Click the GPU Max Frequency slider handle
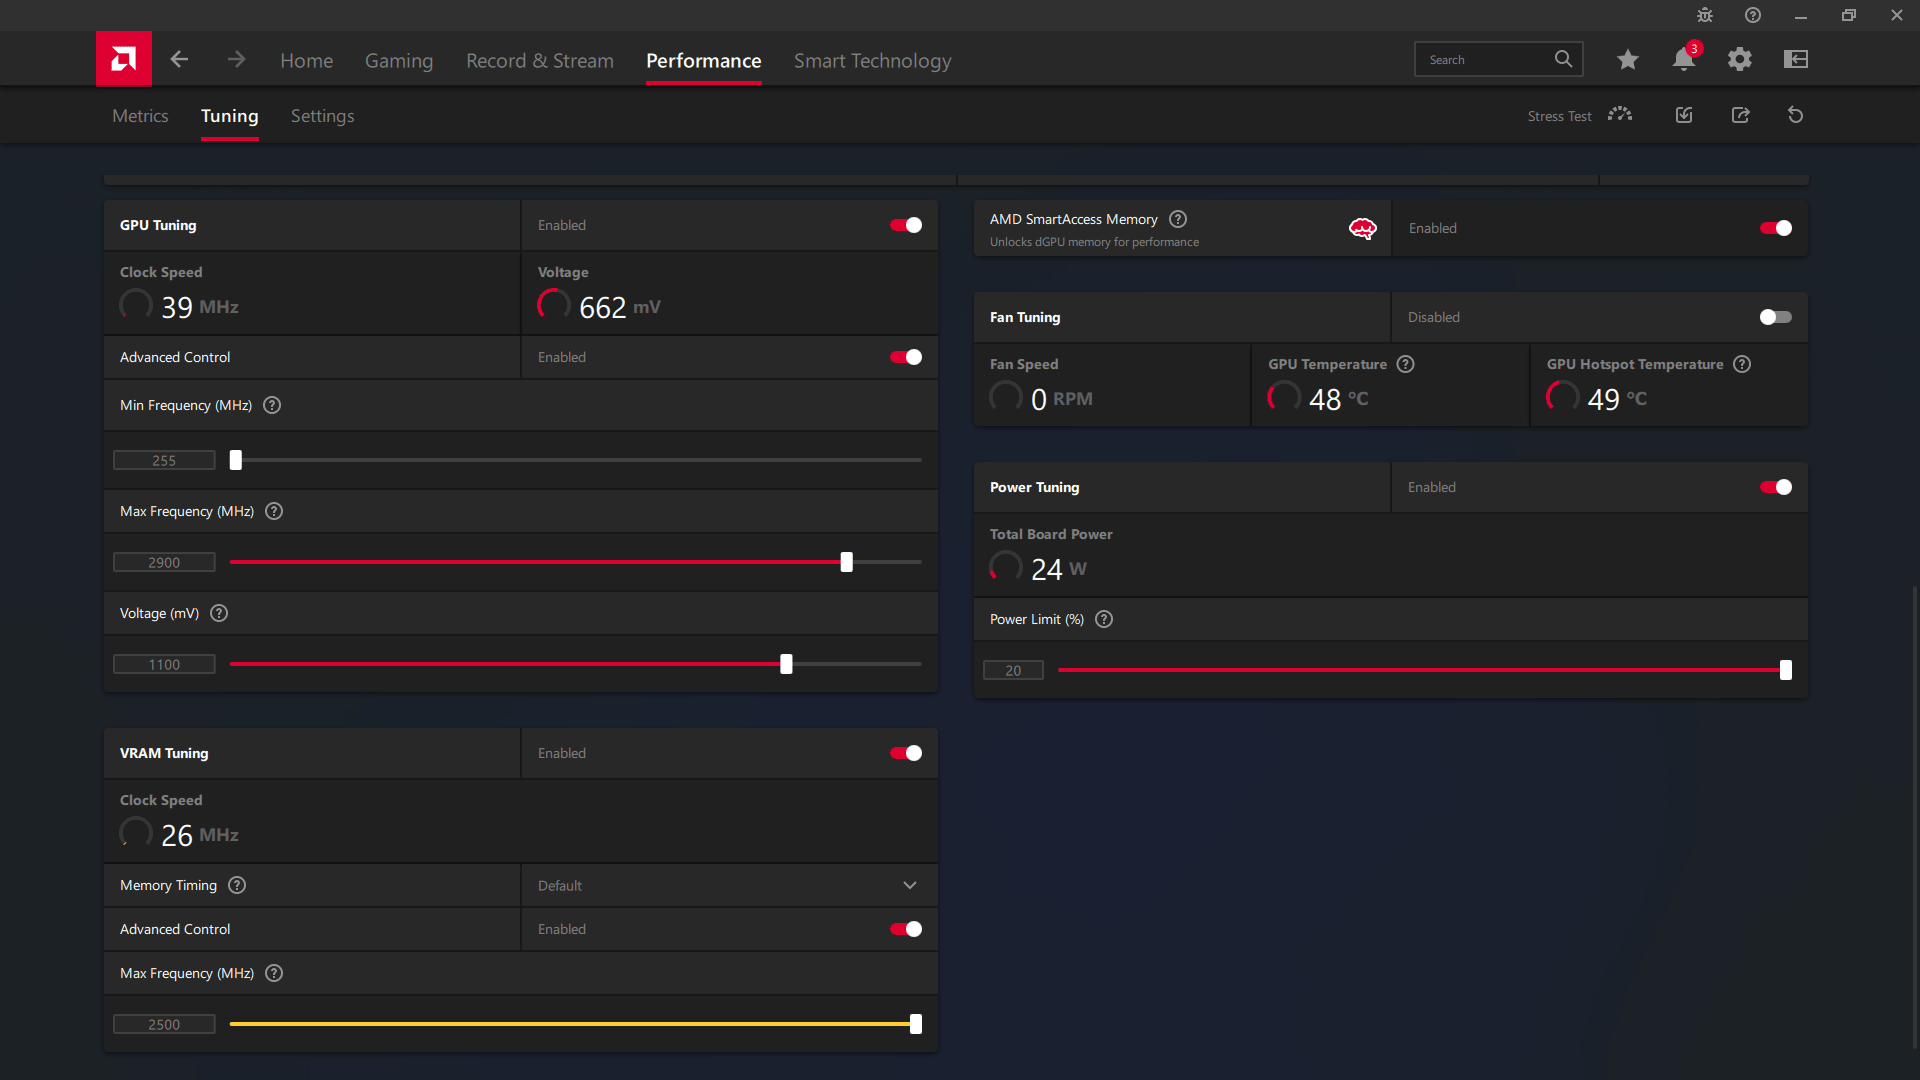Image resolution: width=1920 pixels, height=1080 pixels. tap(847, 562)
